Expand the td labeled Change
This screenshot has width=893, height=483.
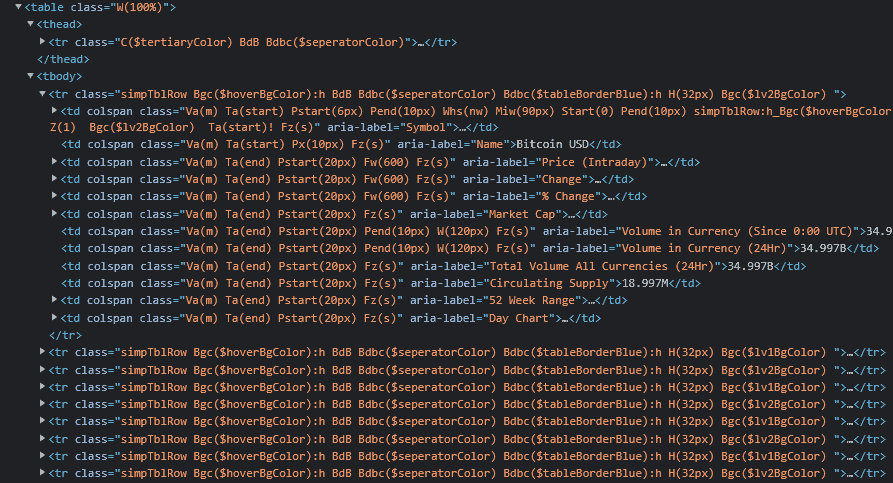coord(55,179)
